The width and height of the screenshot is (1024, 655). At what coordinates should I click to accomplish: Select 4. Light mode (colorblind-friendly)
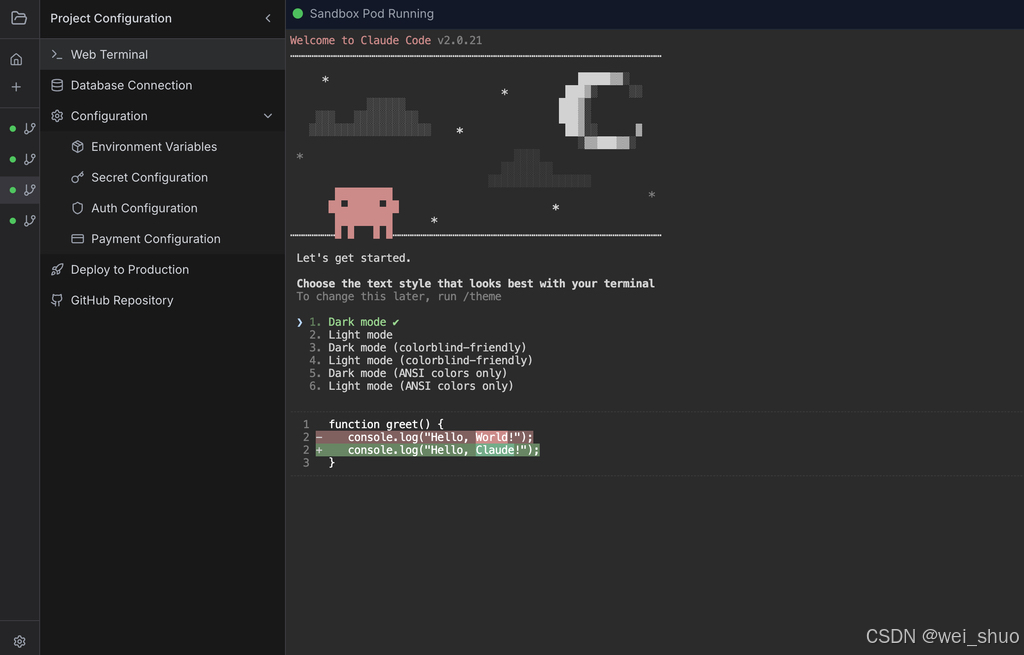[421, 360]
